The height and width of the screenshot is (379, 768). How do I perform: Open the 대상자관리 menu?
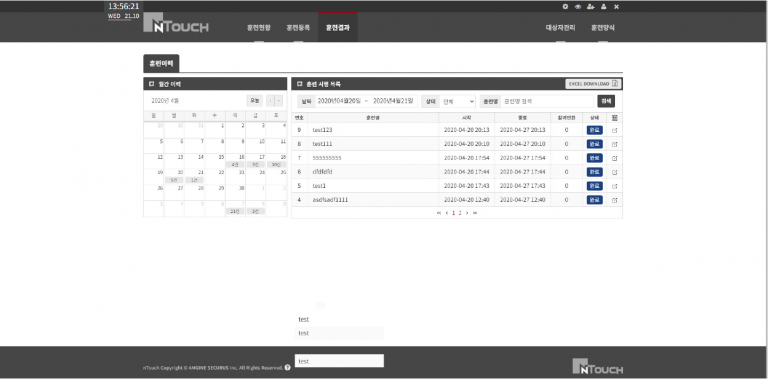point(560,27)
